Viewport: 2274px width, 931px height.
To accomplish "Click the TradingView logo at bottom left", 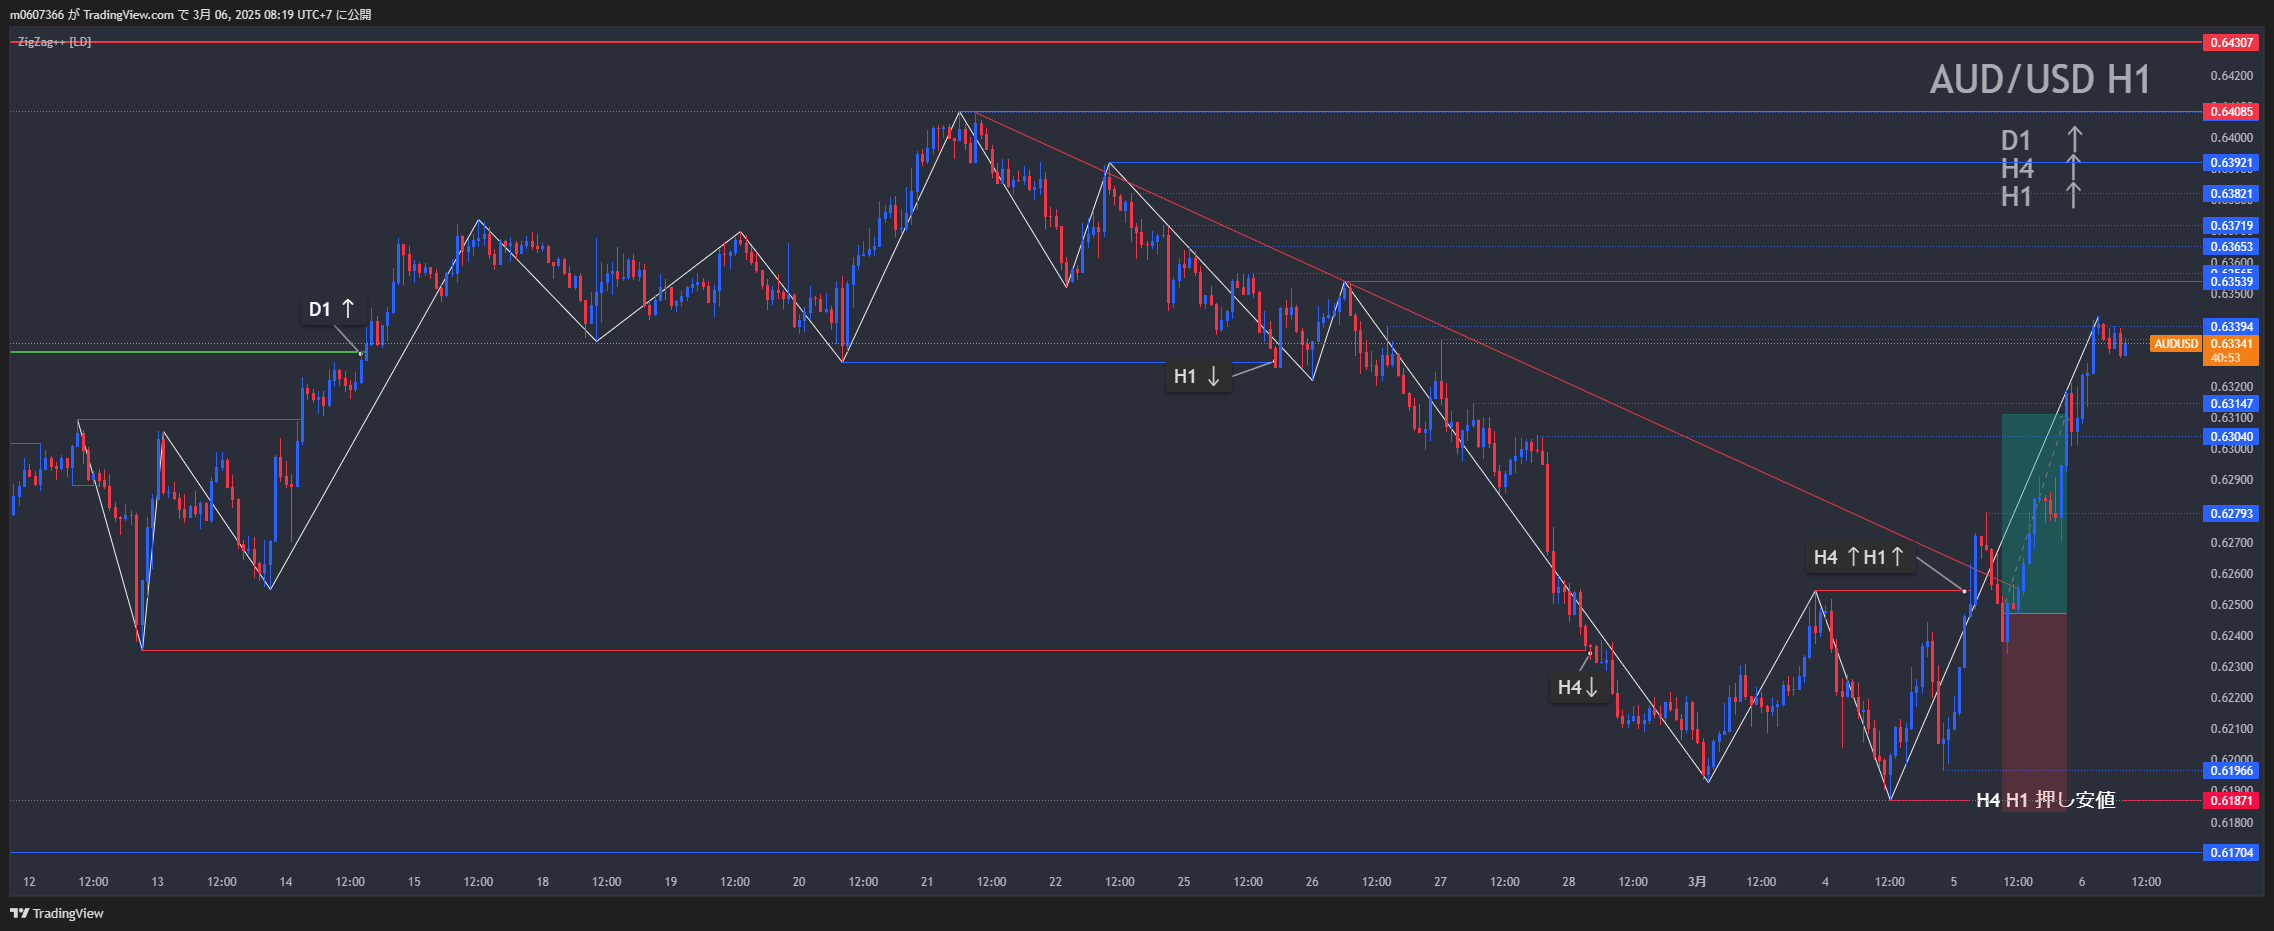I will [x=57, y=913].
